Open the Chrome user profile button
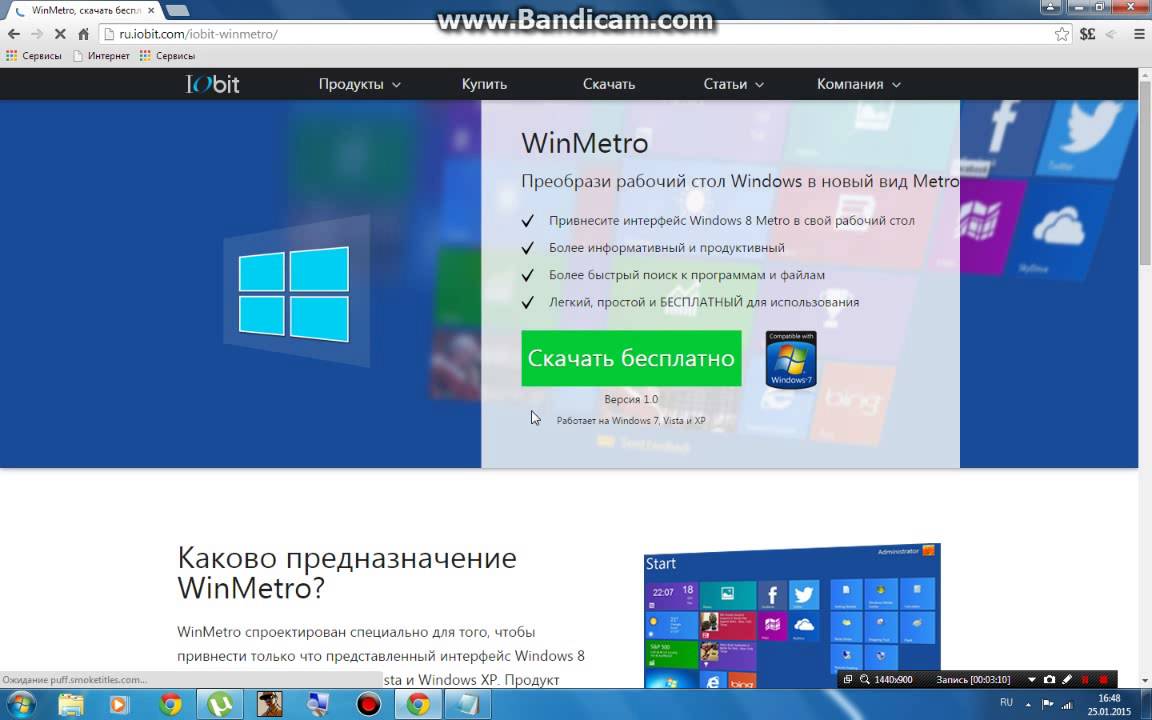Image resolution: width=1152 pixels, height=720 pixels. [1051, 7]
